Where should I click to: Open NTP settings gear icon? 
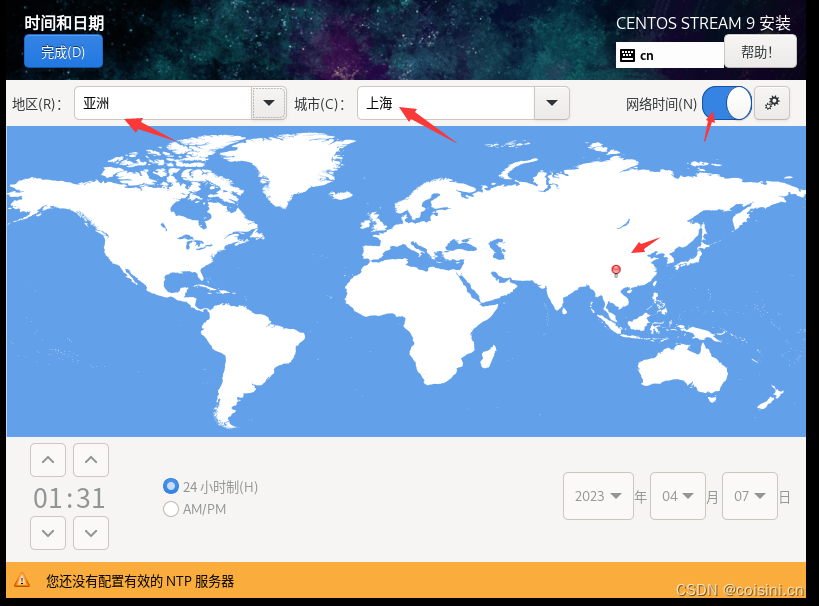[772, 103]
